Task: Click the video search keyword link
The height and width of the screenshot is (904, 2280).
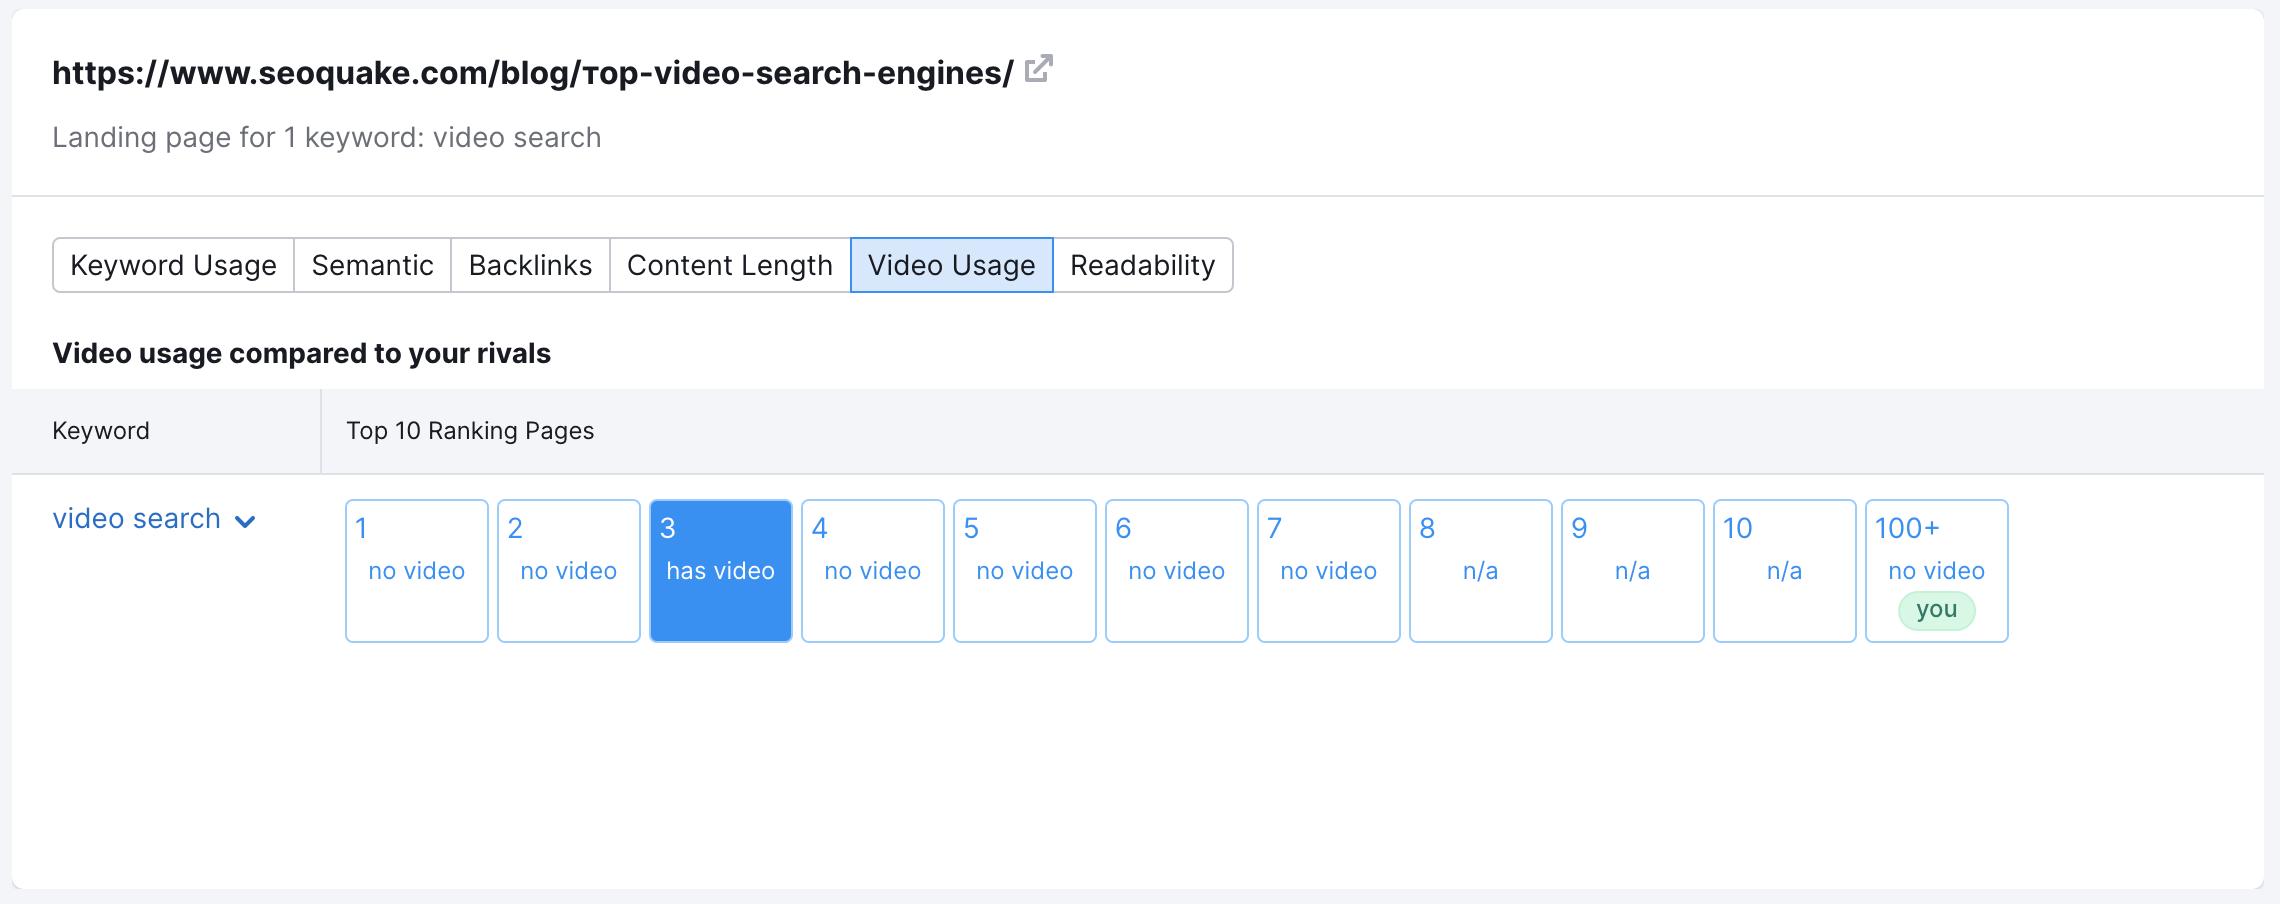Action: tap(136, 519)
